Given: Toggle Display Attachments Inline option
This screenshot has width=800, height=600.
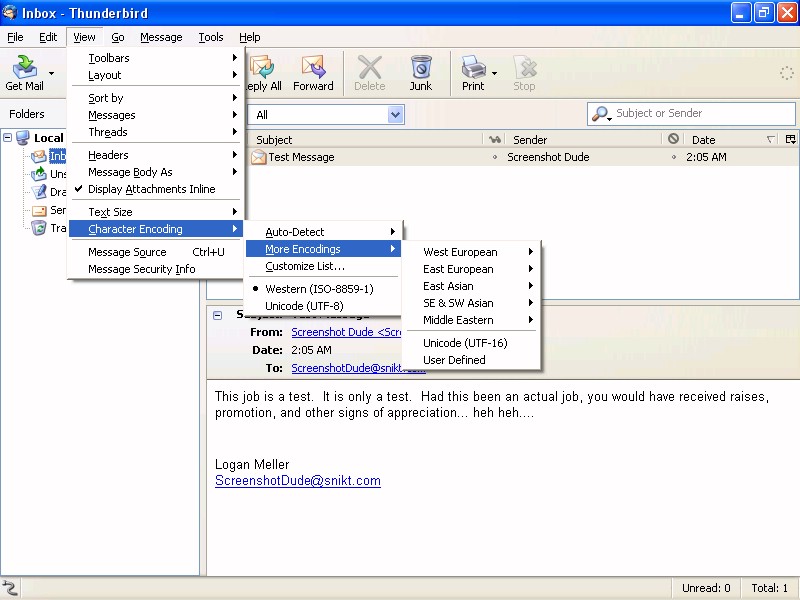Looking at the screenshot, I should click(x=156, y=189).
